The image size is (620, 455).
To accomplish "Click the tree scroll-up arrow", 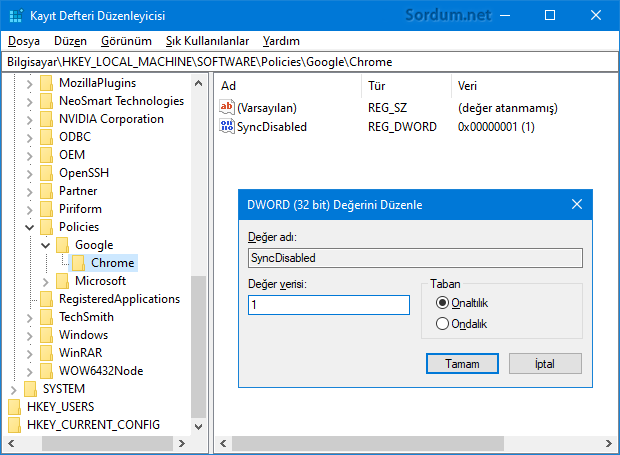I will pyautogui.click(x=198, y=83).
